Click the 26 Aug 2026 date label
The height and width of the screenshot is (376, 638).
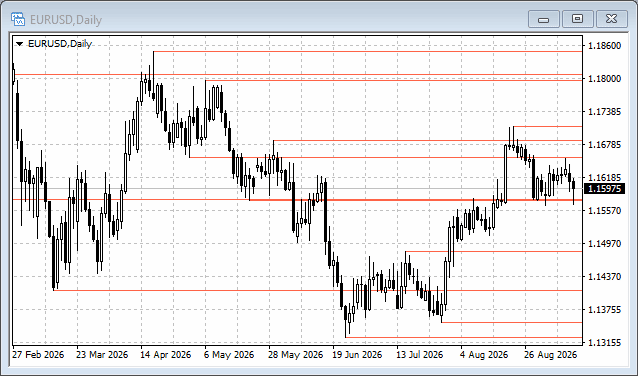[550, 355]
